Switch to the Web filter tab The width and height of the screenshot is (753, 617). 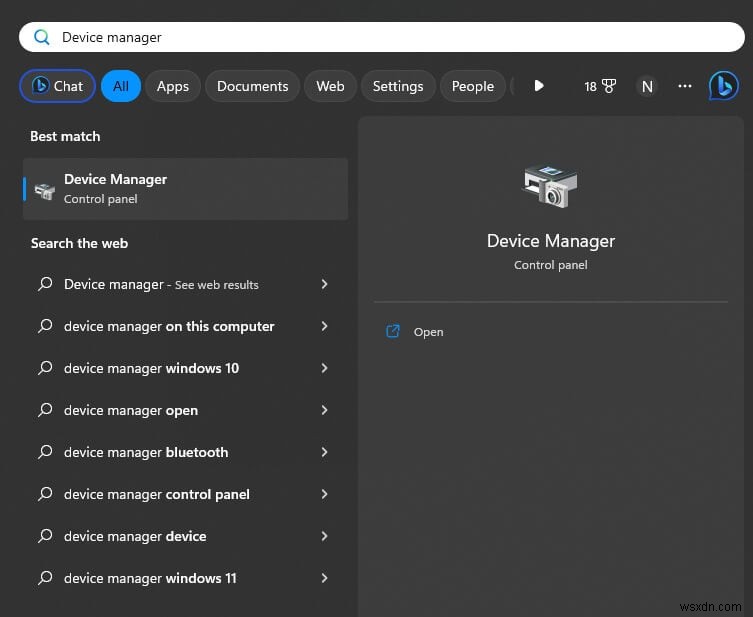pos(330,86)
